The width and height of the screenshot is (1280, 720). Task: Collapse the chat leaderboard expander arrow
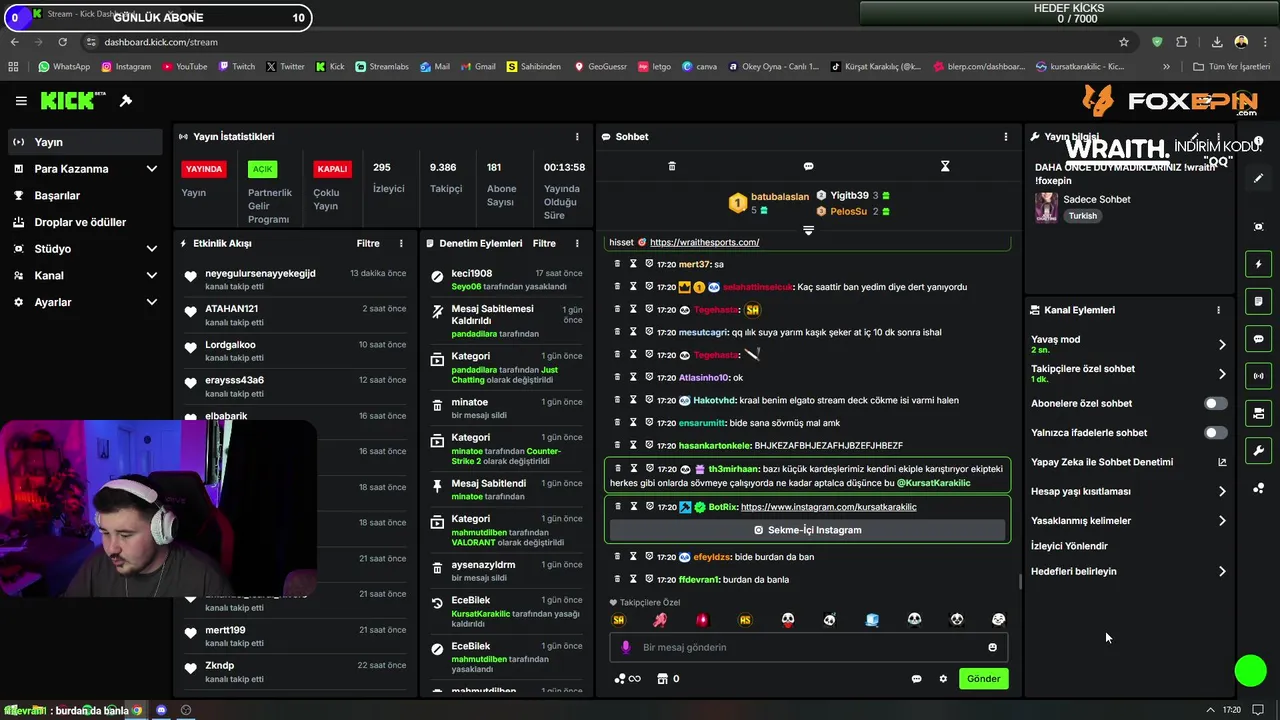click(x=808, y=230)
